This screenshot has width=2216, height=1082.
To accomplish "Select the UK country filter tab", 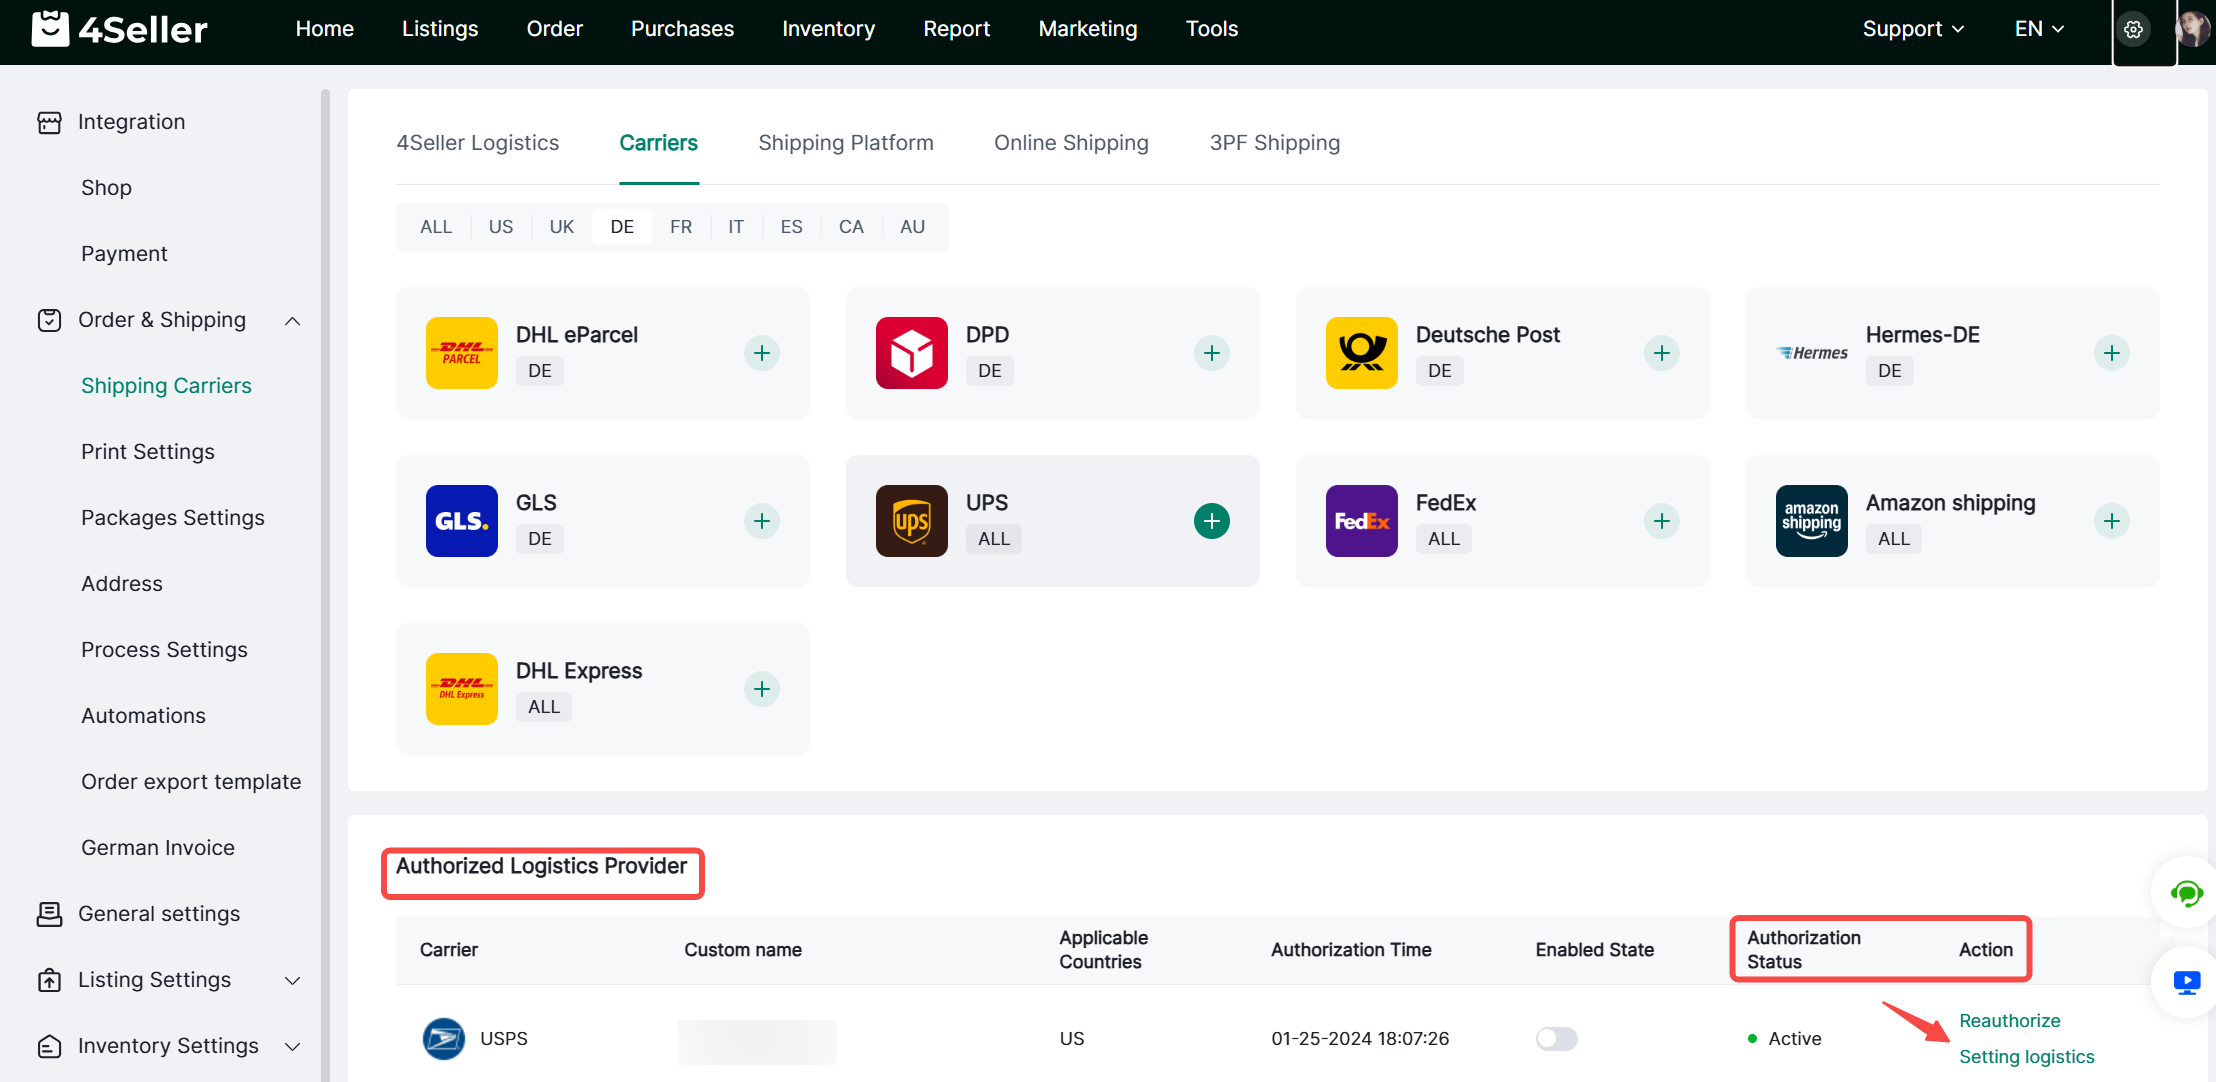I will click(x=561, y=227).
